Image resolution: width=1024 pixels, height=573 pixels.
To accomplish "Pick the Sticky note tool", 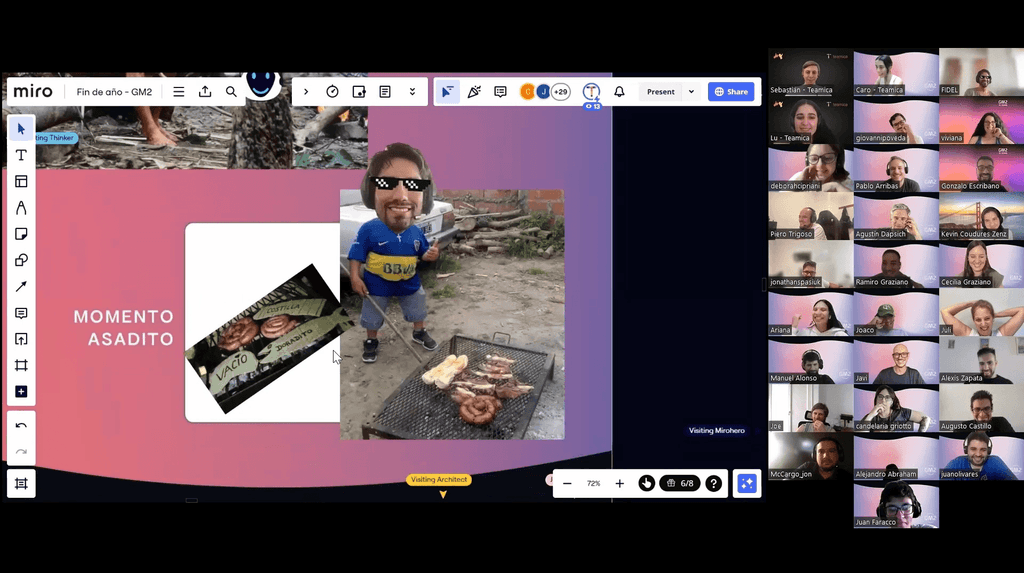I will [21, 234].
